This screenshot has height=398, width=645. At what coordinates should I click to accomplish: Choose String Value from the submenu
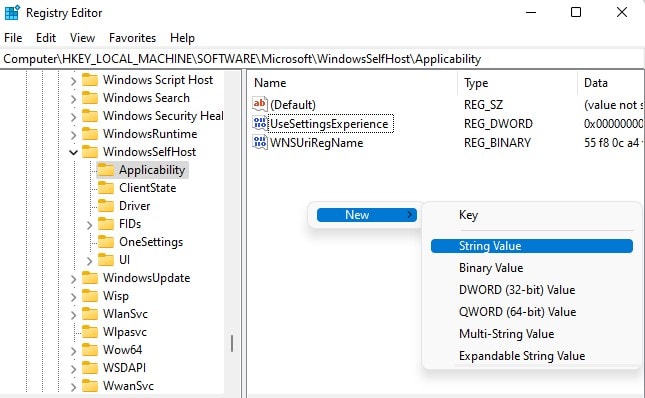pyautogui.click(x=531, y=246)
